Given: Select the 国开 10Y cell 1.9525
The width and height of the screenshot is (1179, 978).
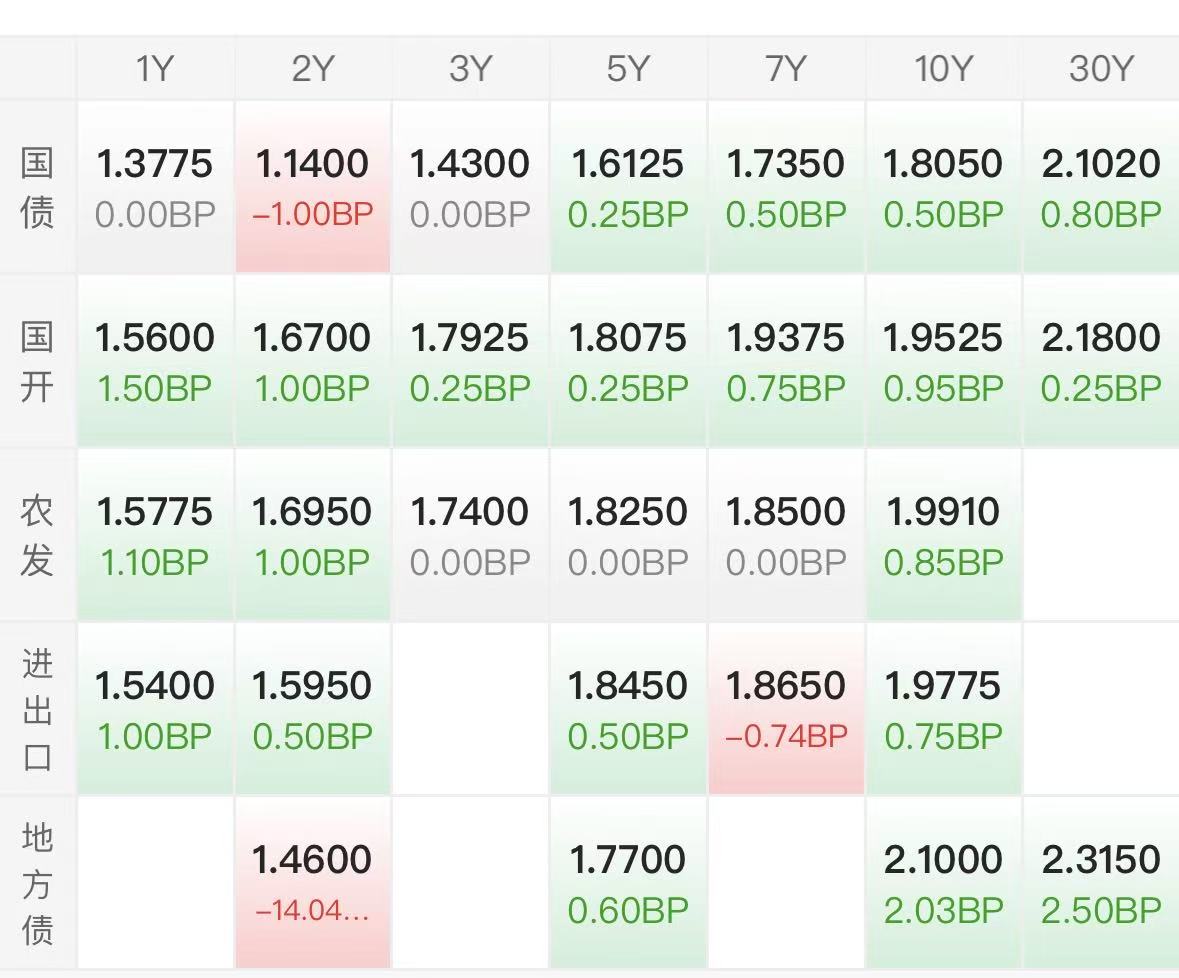Looking at the screenshot, I should [x=943, y=361].
